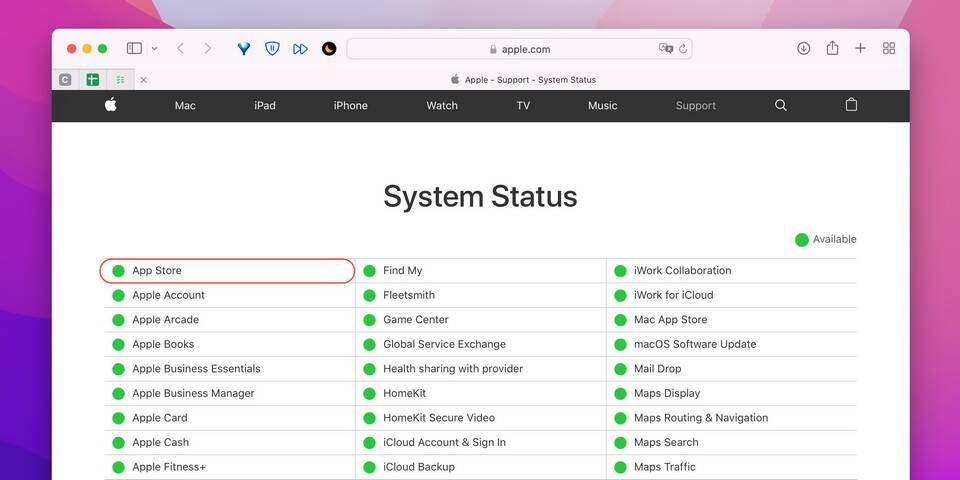Show the downloads list
The image size is (960, 480).
pos(803,48)
